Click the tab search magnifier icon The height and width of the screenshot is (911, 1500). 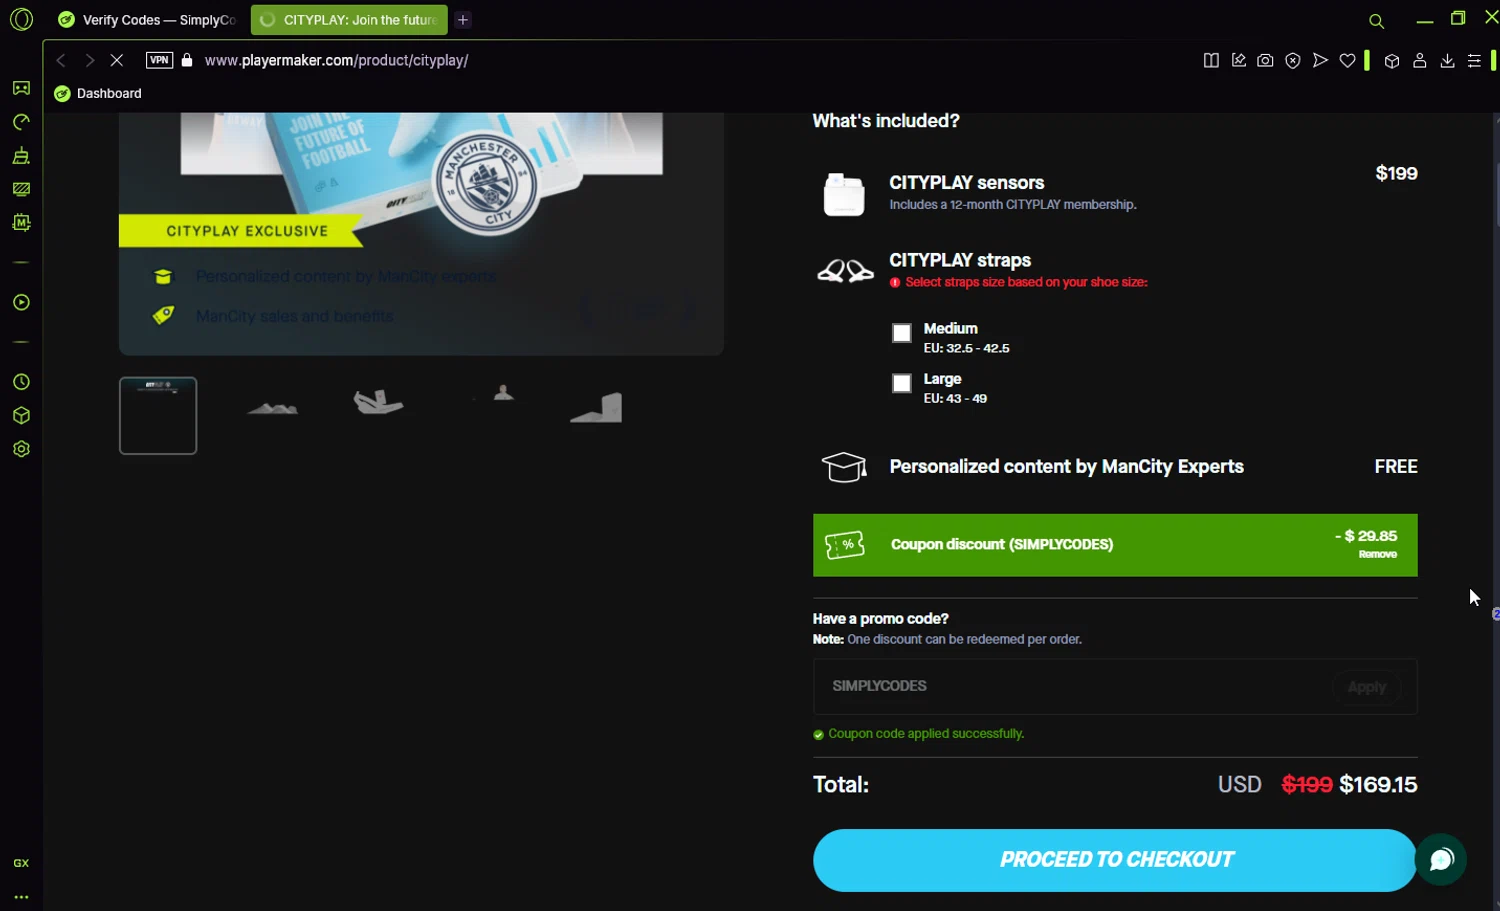[x=1376, y=21]
